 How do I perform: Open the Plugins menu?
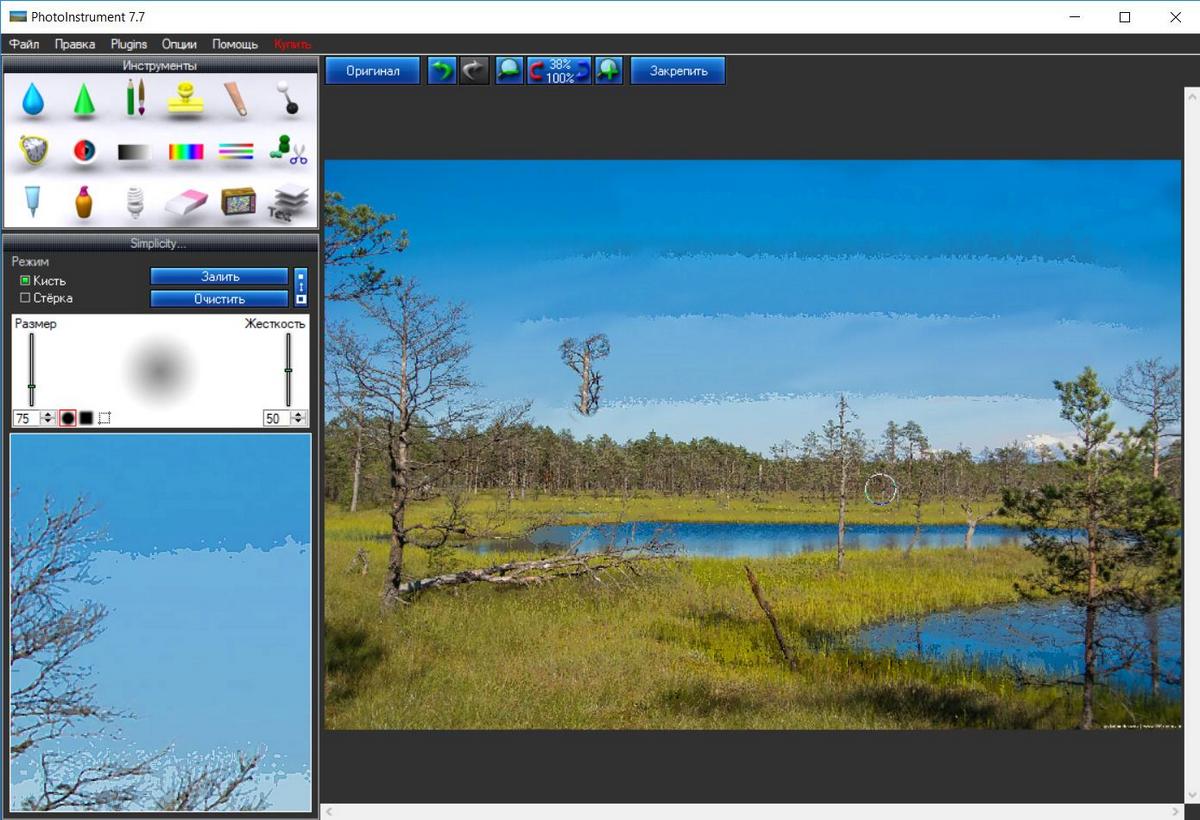click(129, 44)
